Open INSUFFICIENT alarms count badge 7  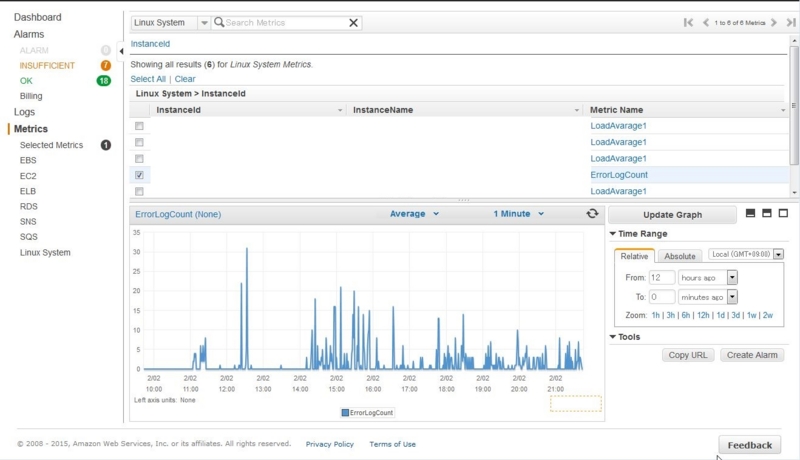106,65
